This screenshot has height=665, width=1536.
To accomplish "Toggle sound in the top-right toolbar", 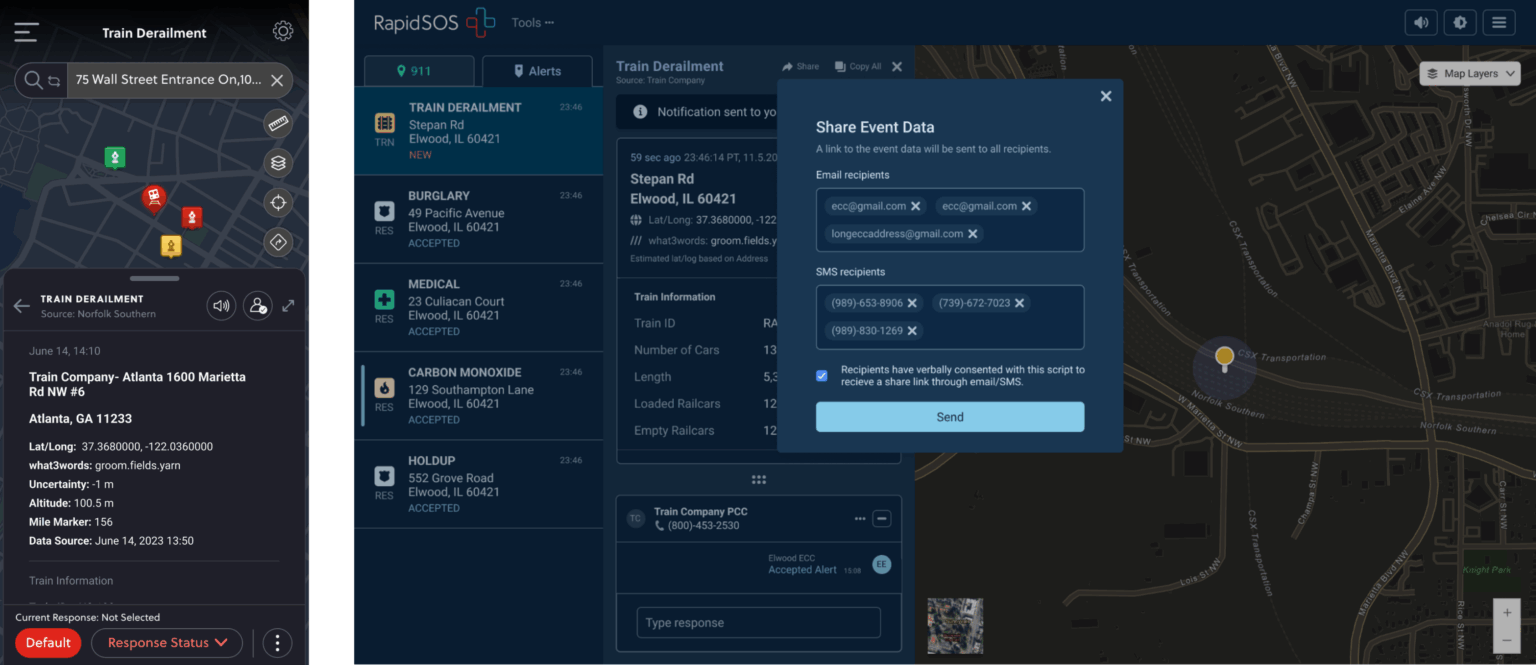I will click(x=1420, y=22).
